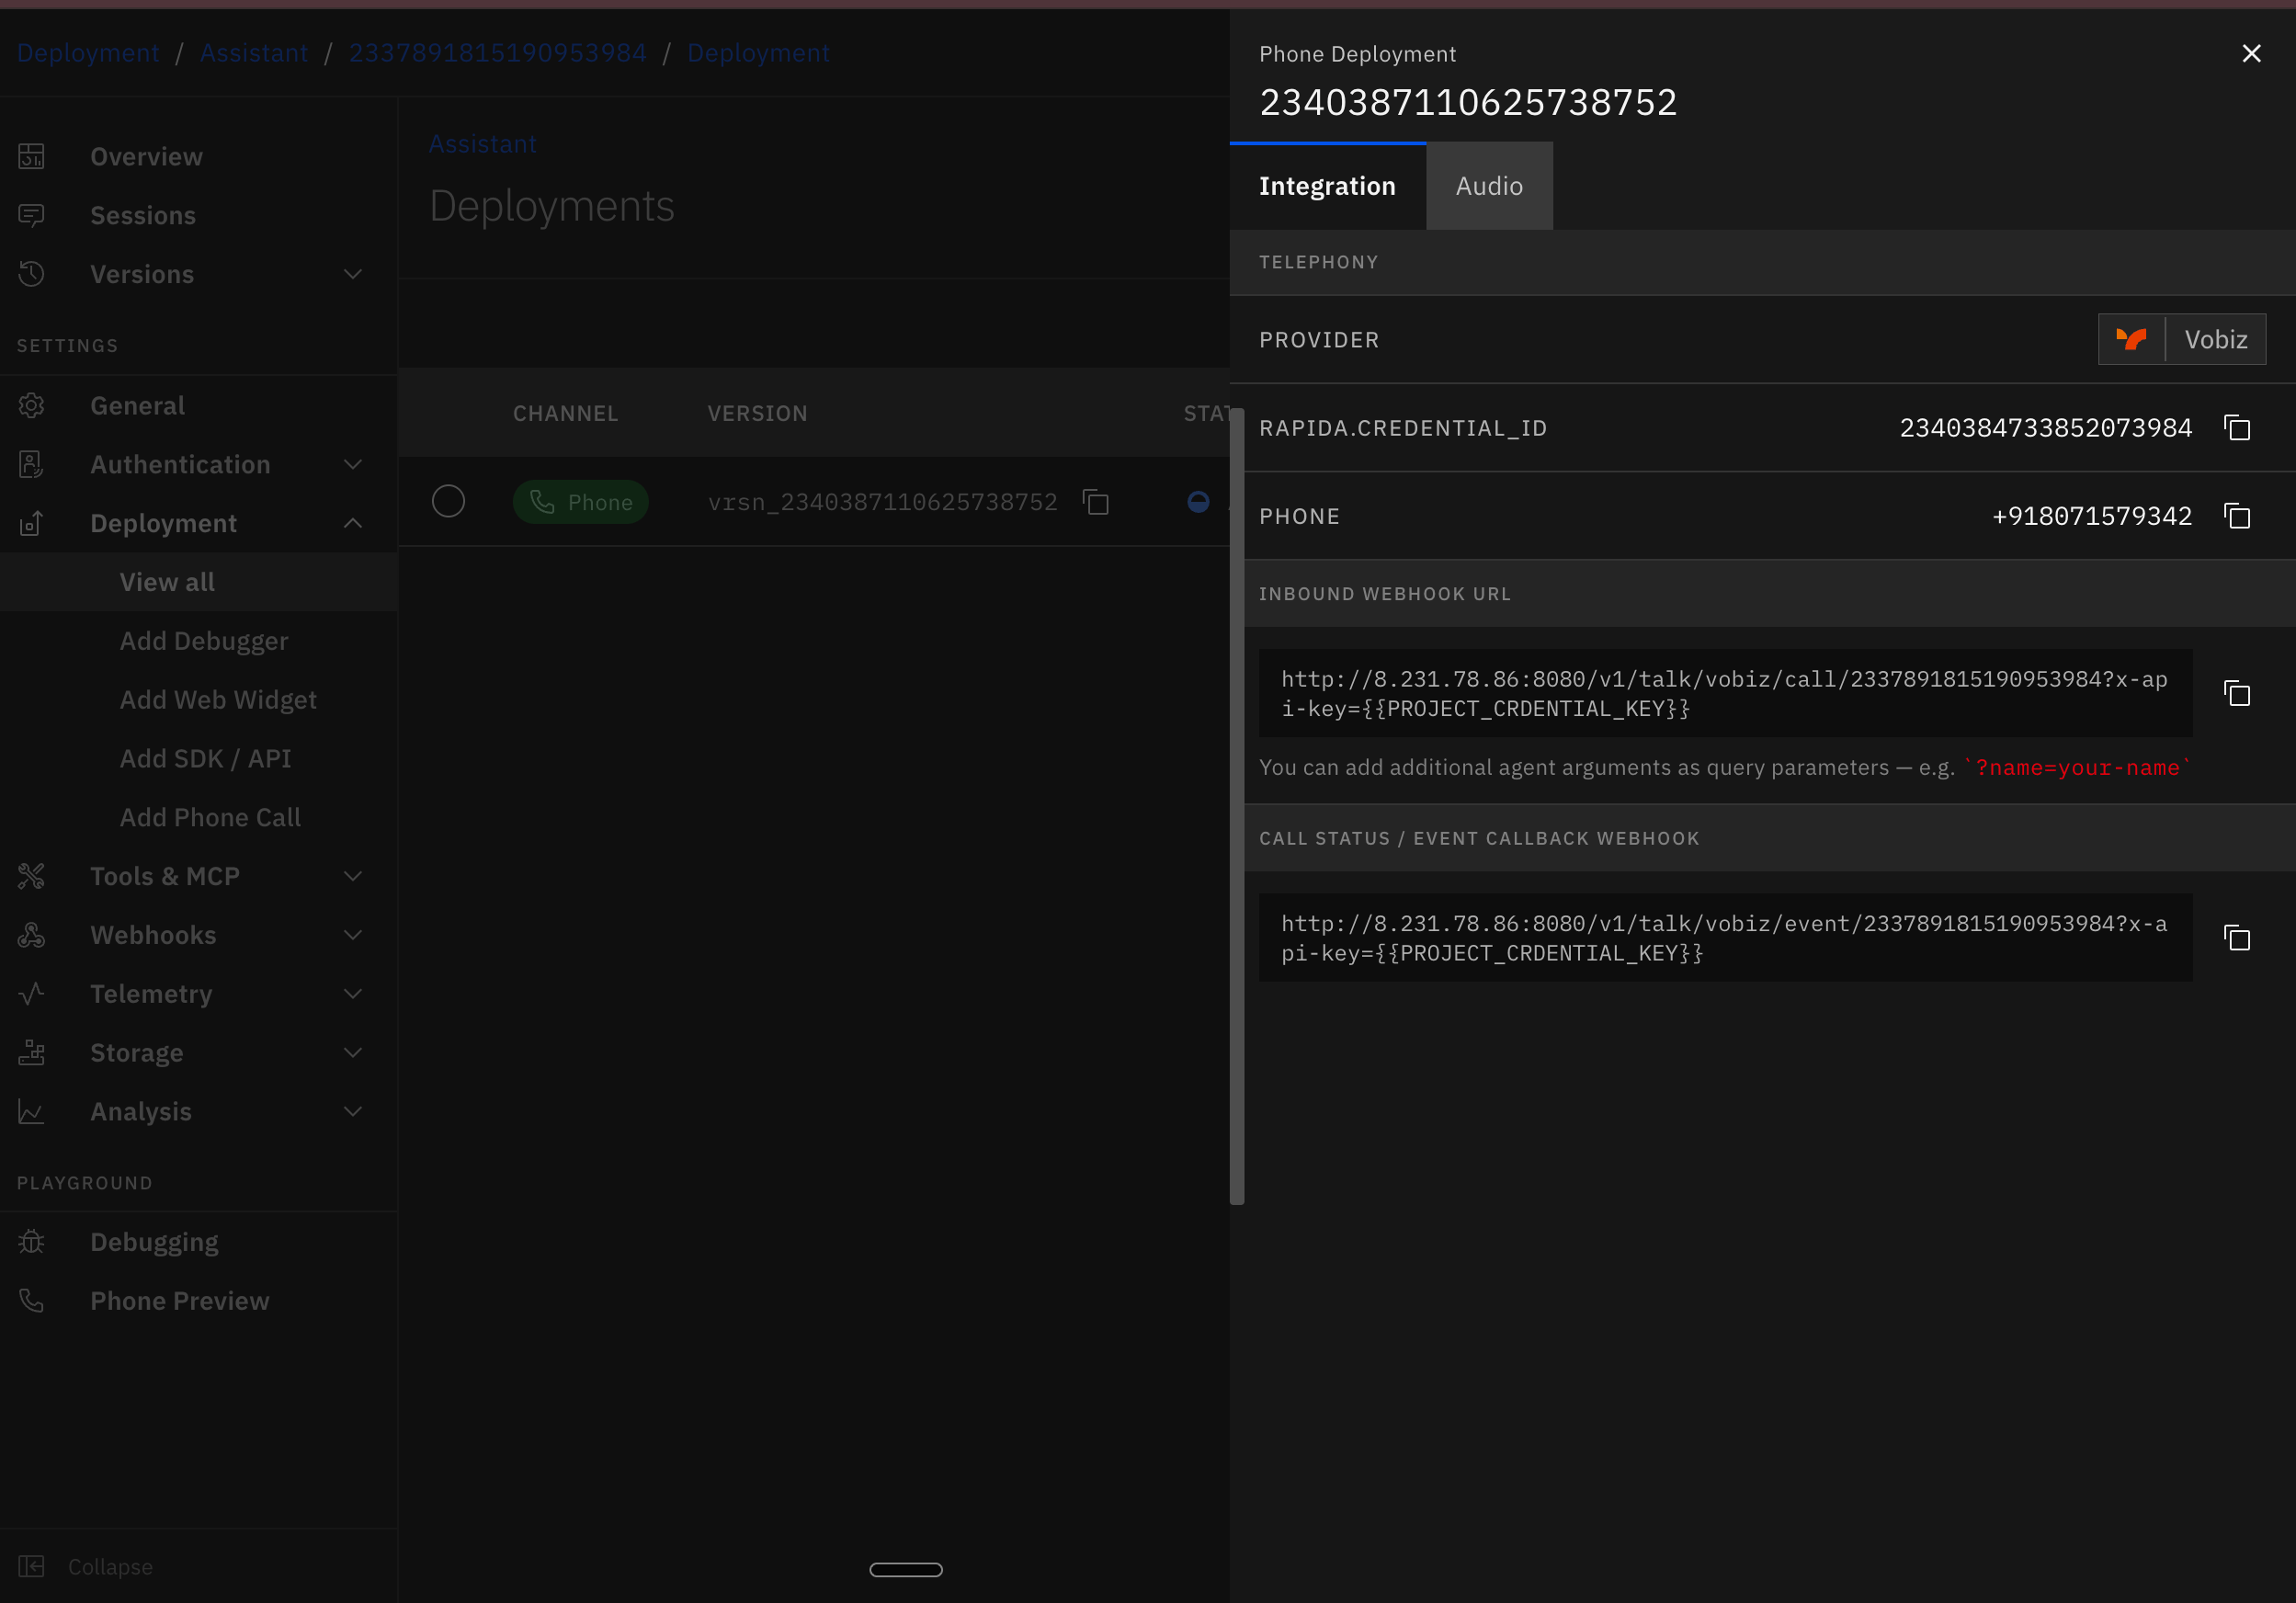Copy the phone number +918071579342
2296x1603 pixels.
coord(2237,516)
